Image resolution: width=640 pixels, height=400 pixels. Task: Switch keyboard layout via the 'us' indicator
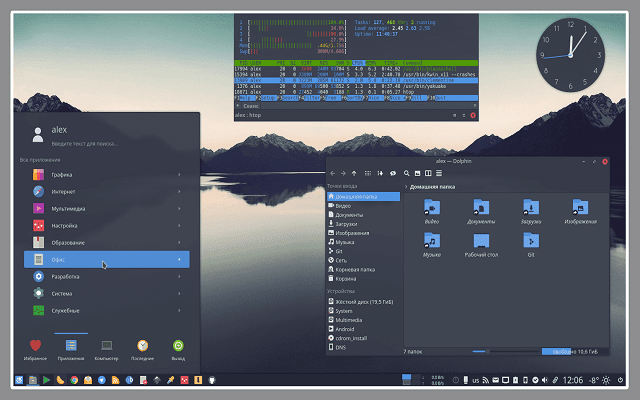tap(476, 380)
